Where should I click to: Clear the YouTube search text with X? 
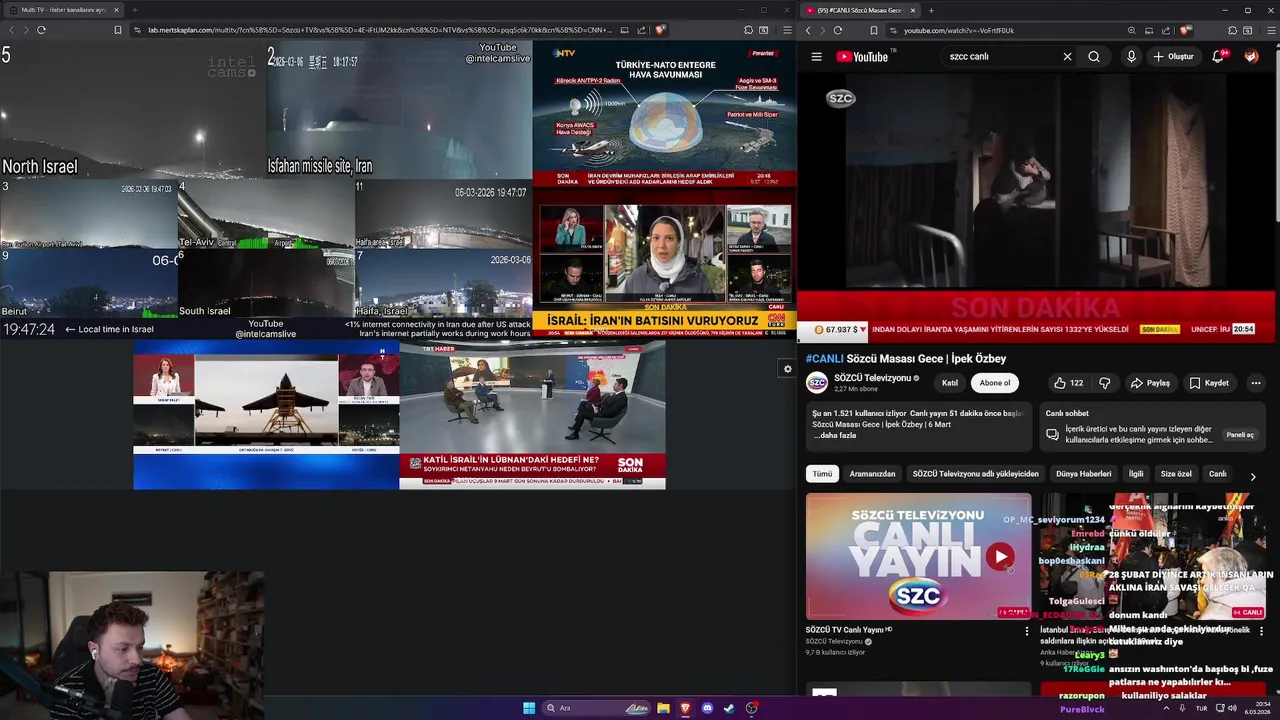click(1067, 57)
